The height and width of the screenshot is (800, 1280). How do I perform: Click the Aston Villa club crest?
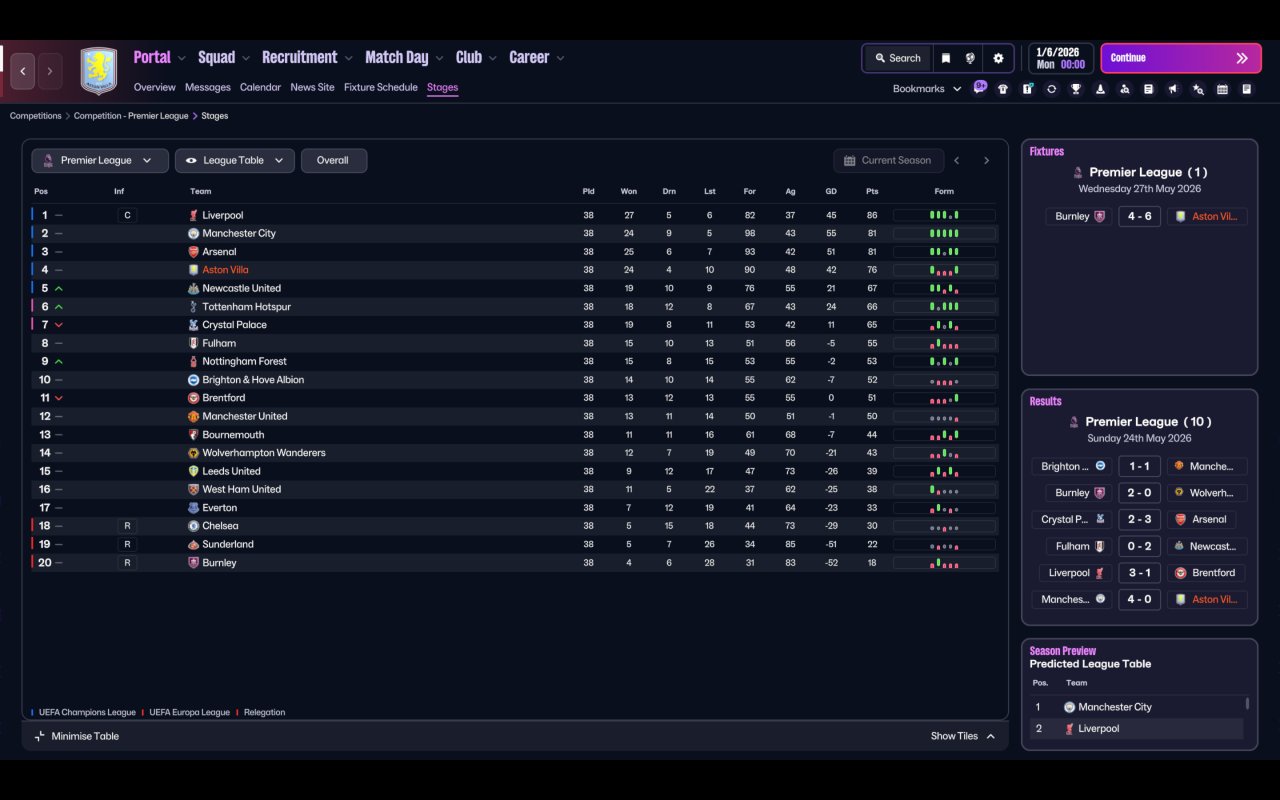click(99, 71)
